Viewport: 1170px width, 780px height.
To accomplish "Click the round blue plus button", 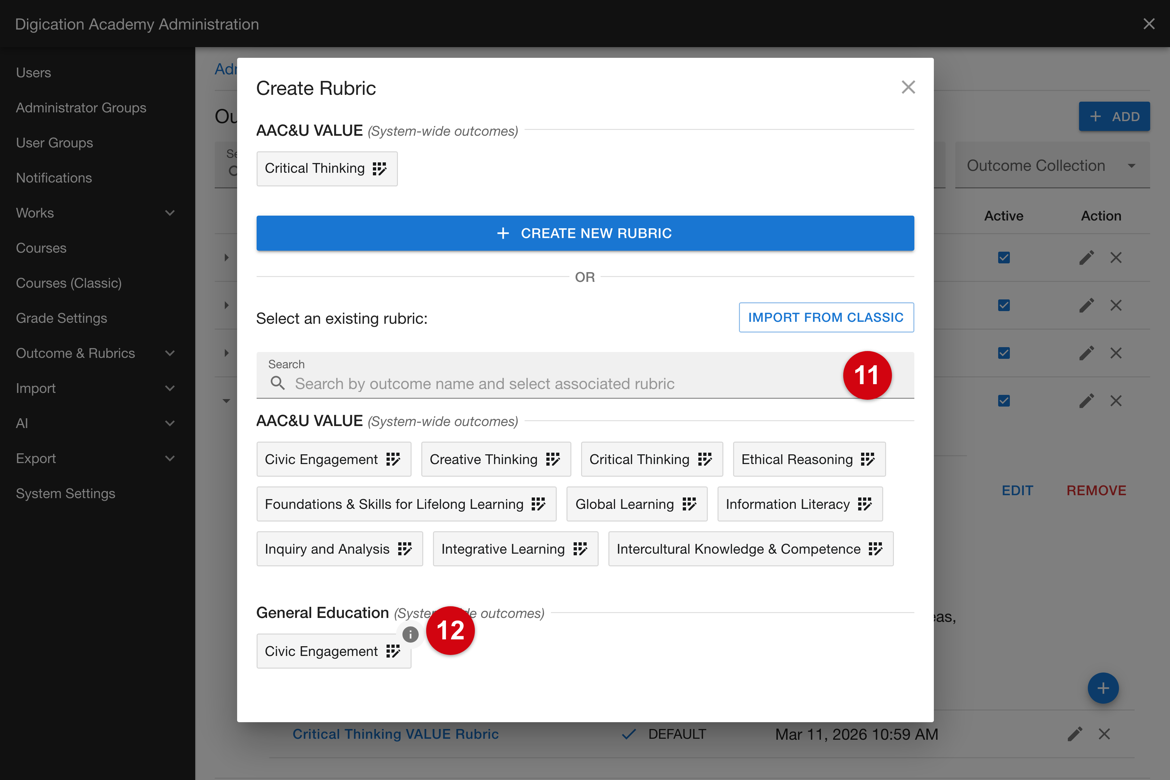I will point(1103,687).
